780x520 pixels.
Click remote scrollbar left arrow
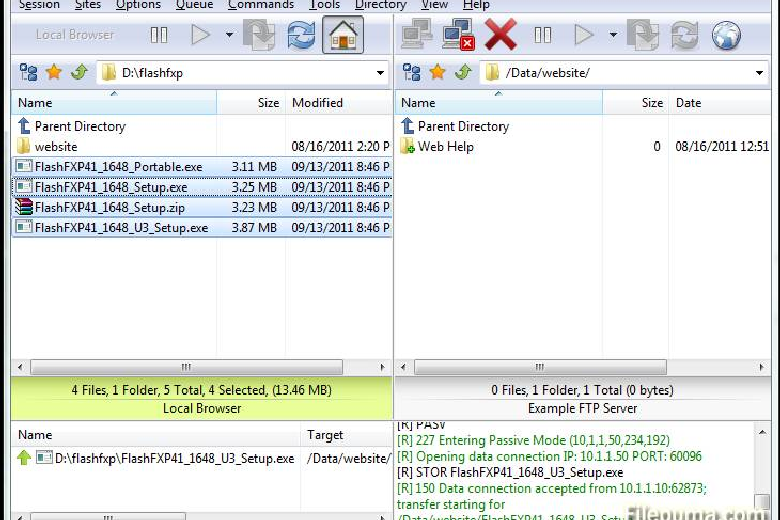pos(403,367)
